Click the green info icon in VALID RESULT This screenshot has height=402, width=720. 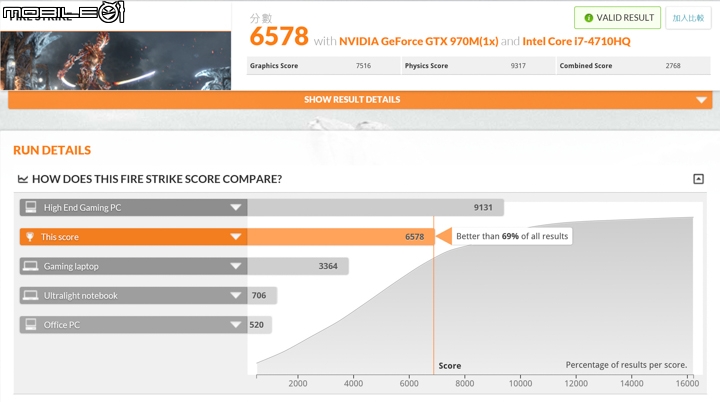[588, 18]
